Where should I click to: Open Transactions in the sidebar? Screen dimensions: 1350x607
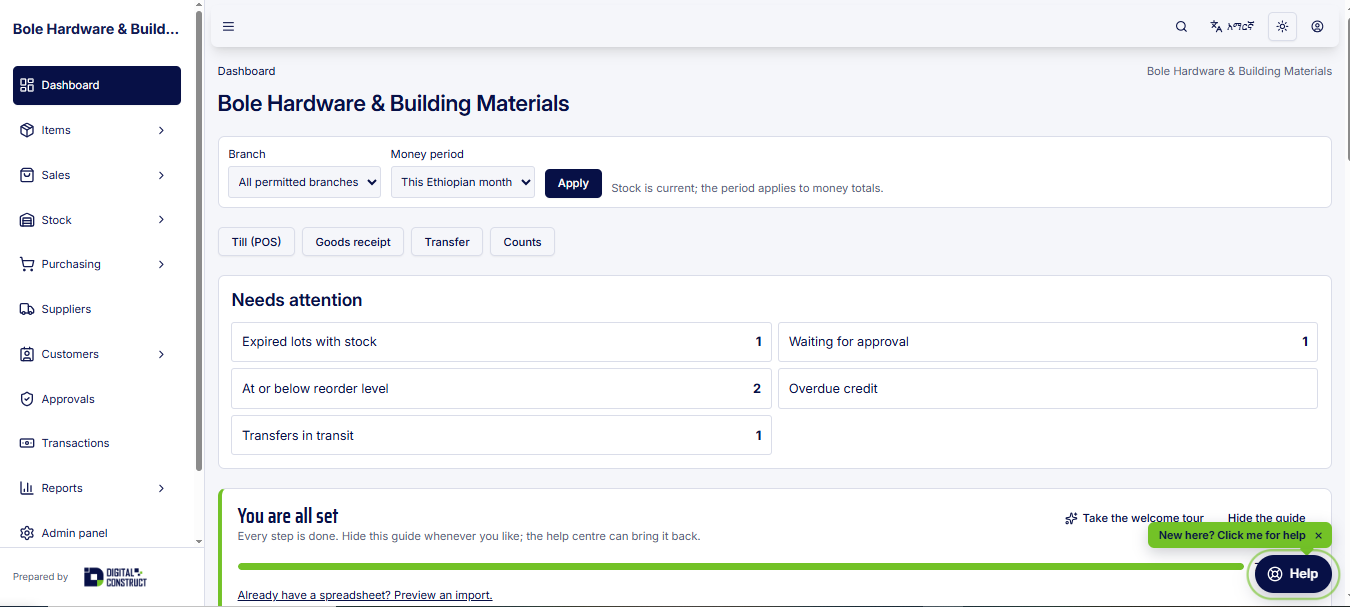pos(97,443)
